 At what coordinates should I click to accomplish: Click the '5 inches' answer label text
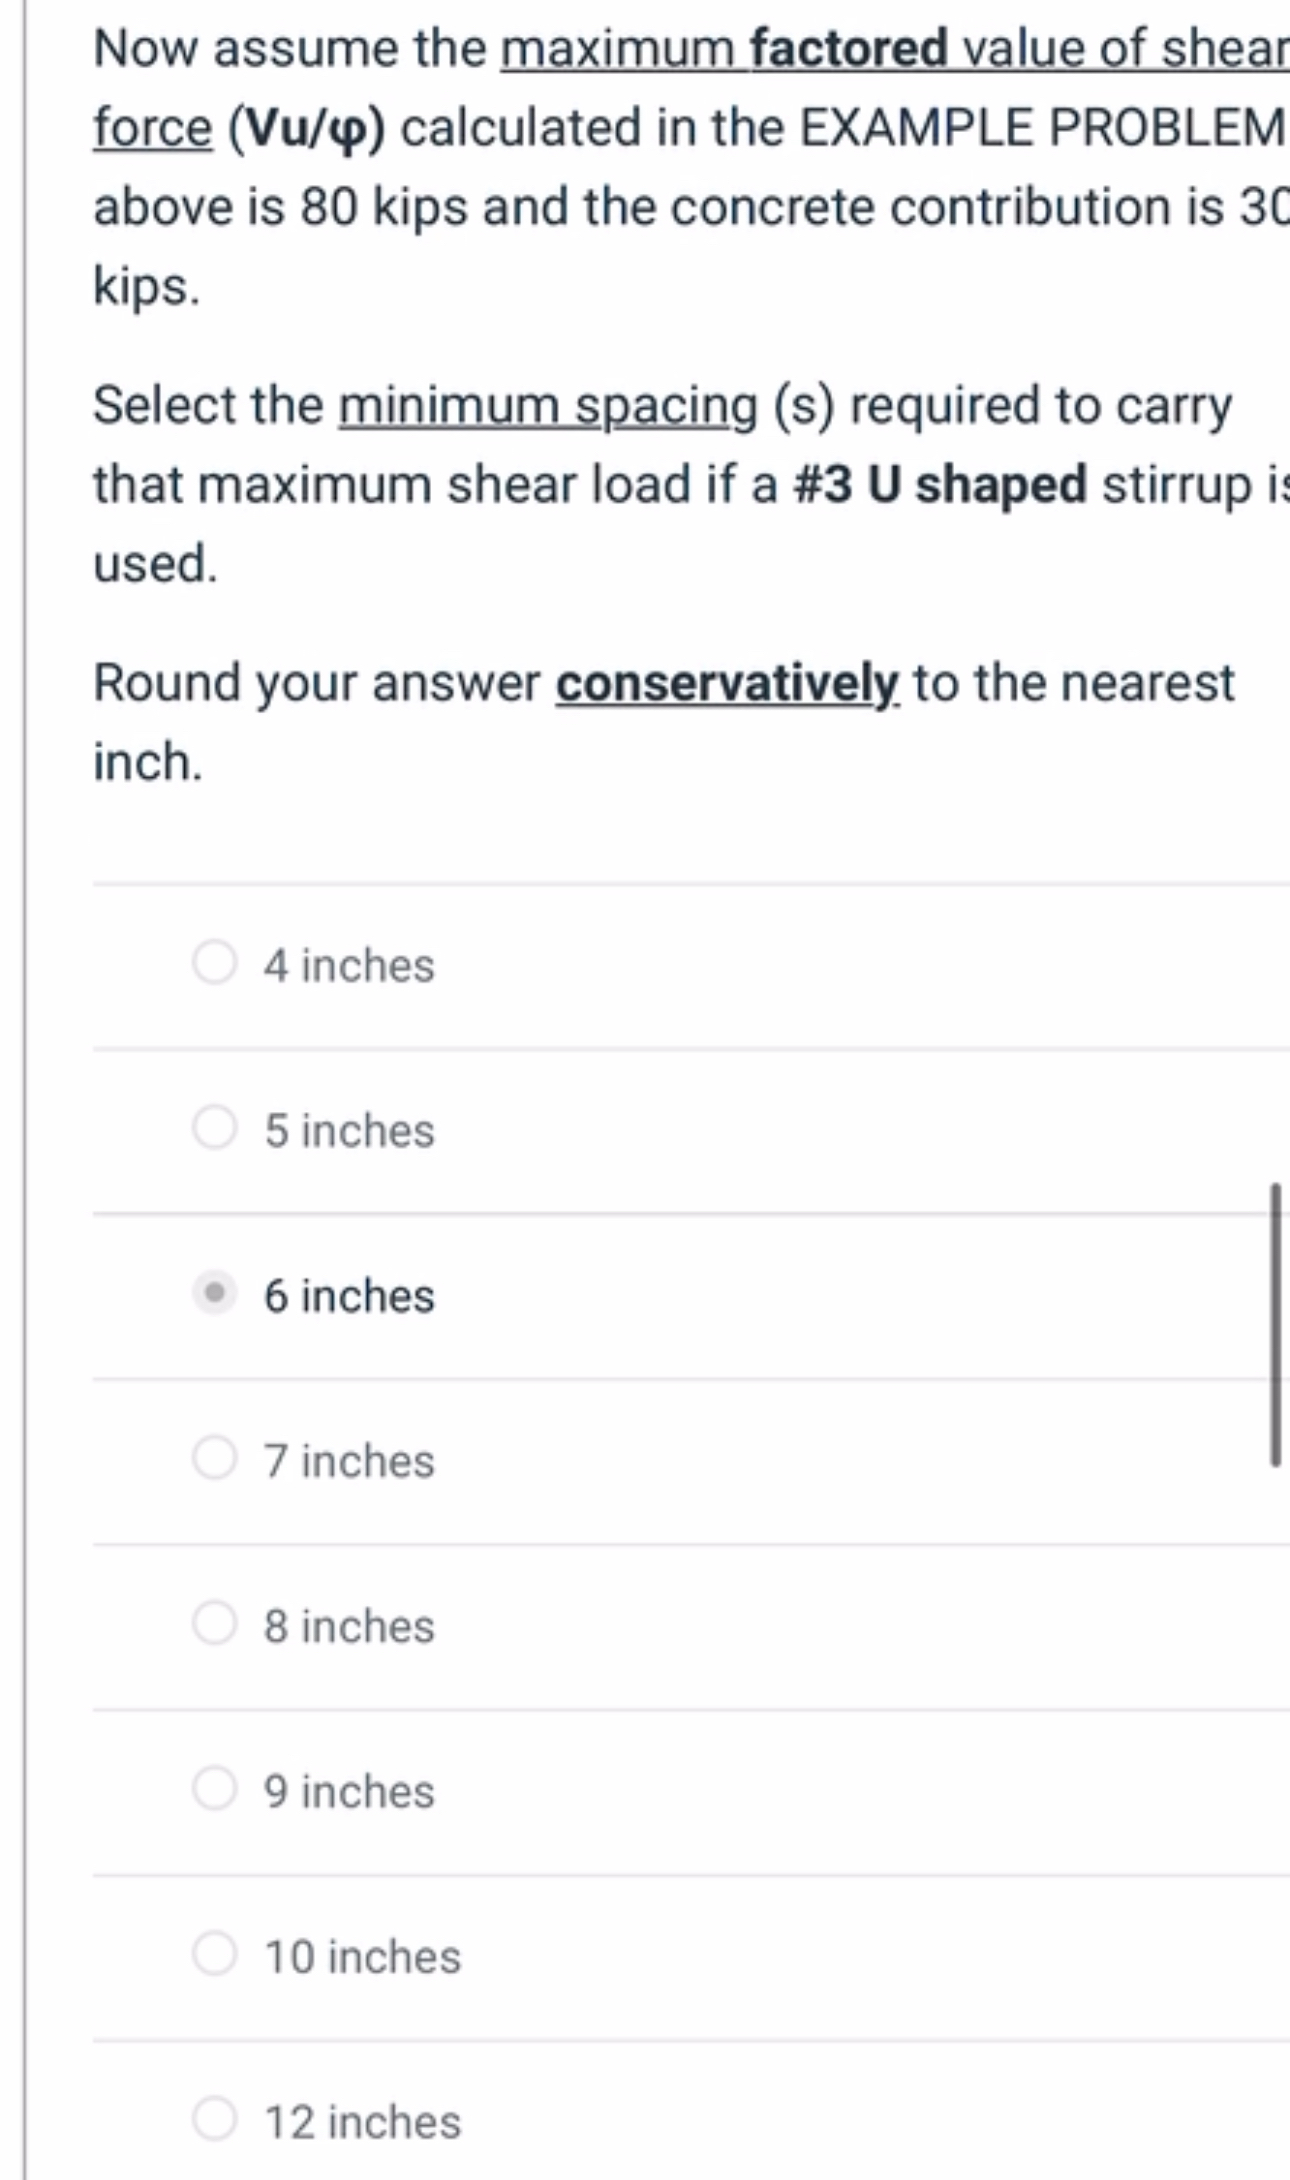pos(348,1130)
